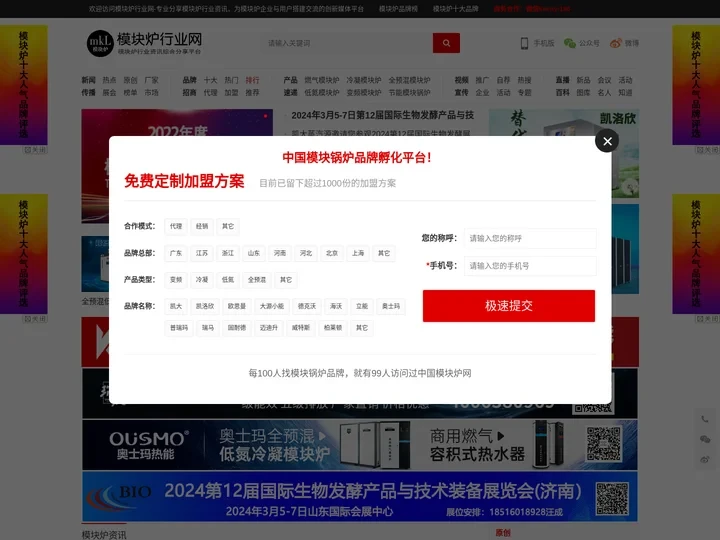The width and height of the screenshot is (720, 540).
Task: Focus the keyword search box
Action: [x=347, y=43]
